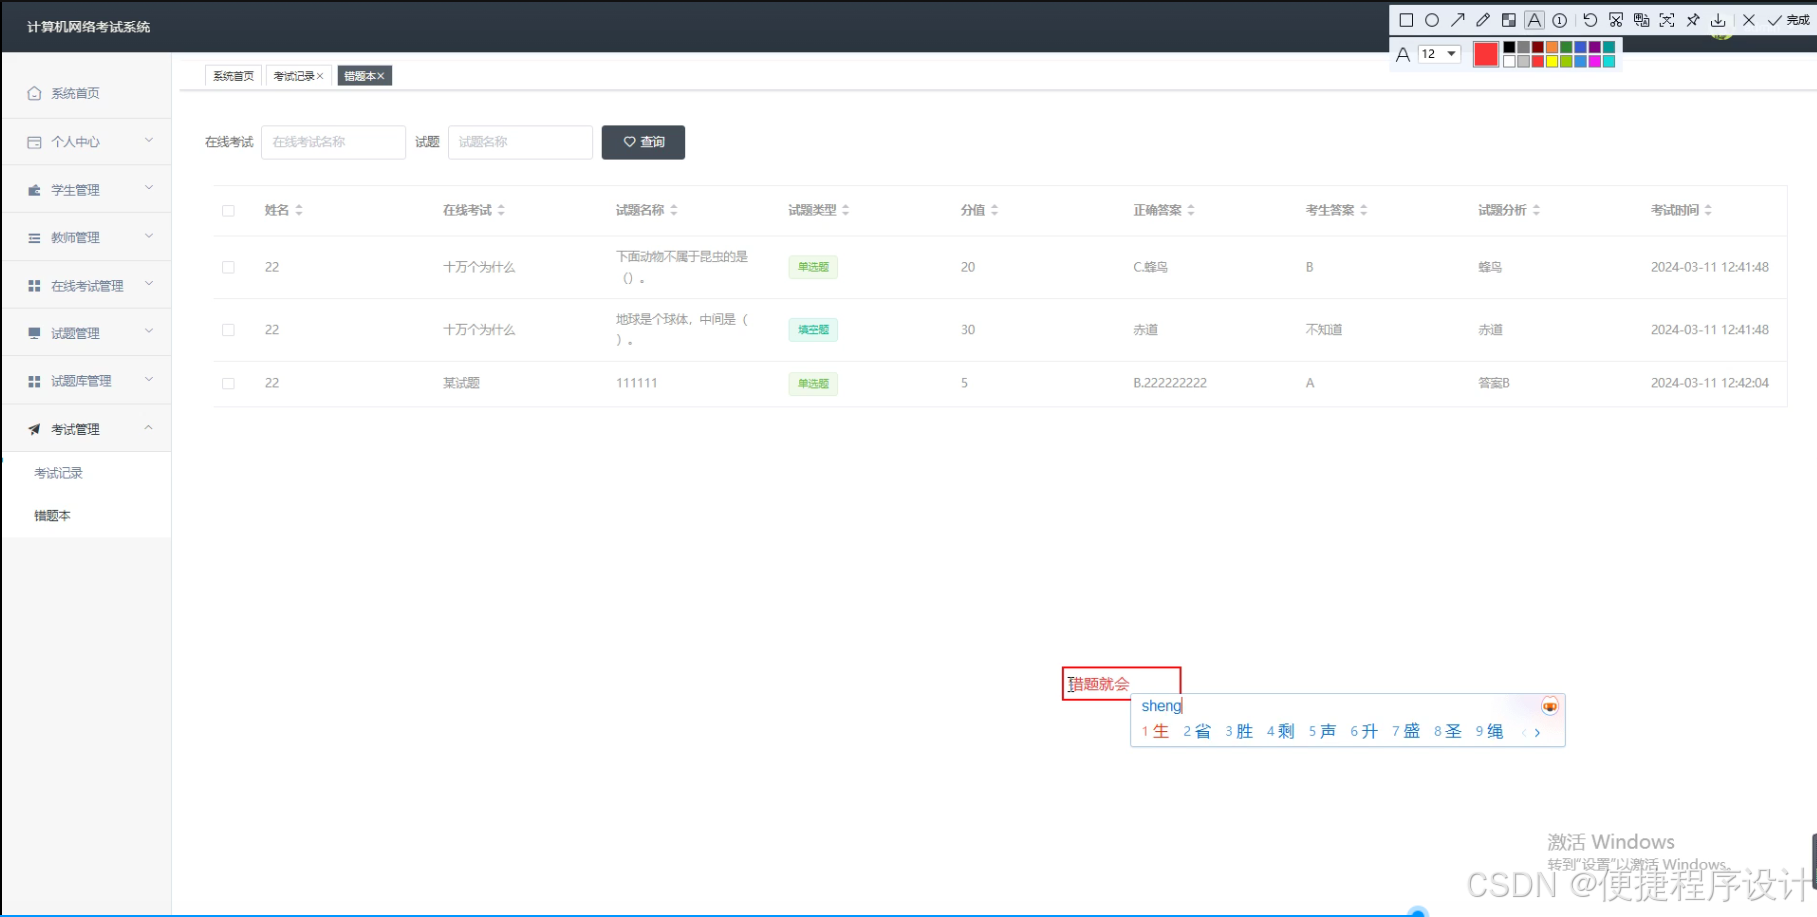This screenshot has width=1817, height=917.
Task: Click the 教师管理 list icon
Action: tap(34, 238)
